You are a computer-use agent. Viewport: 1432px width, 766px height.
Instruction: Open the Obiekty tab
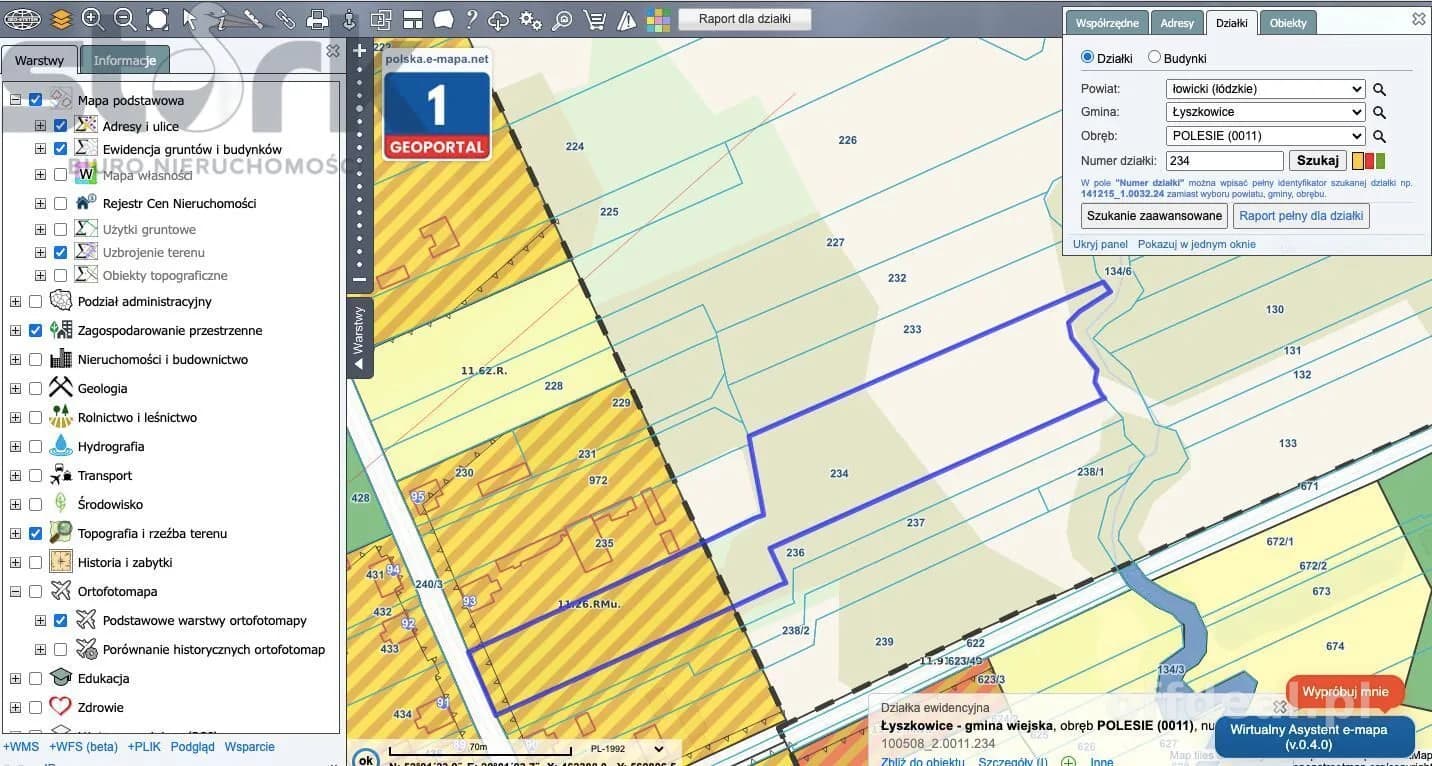click(x=1288, y=23)
